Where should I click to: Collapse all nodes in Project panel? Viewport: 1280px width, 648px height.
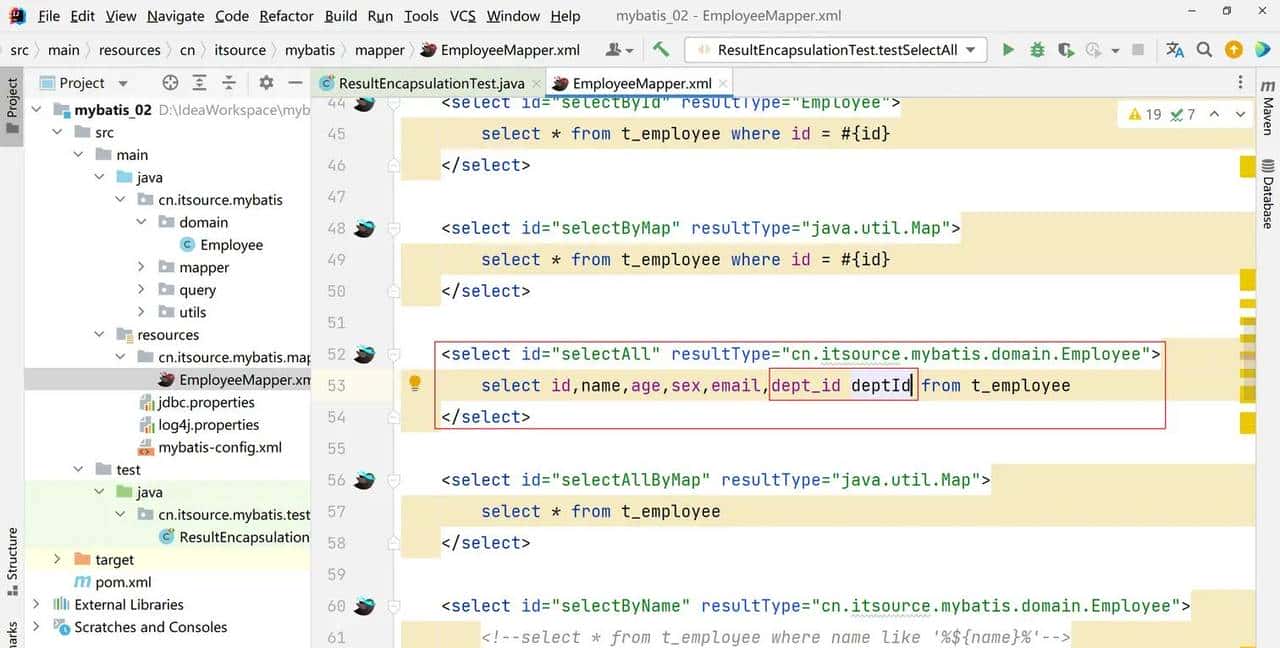pyautogui.click(x=229, y=83)
